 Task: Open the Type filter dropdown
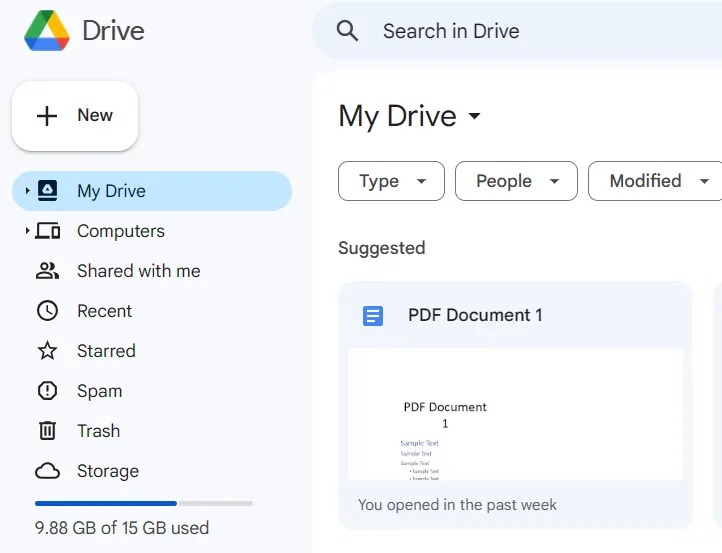tap(392, 181)
